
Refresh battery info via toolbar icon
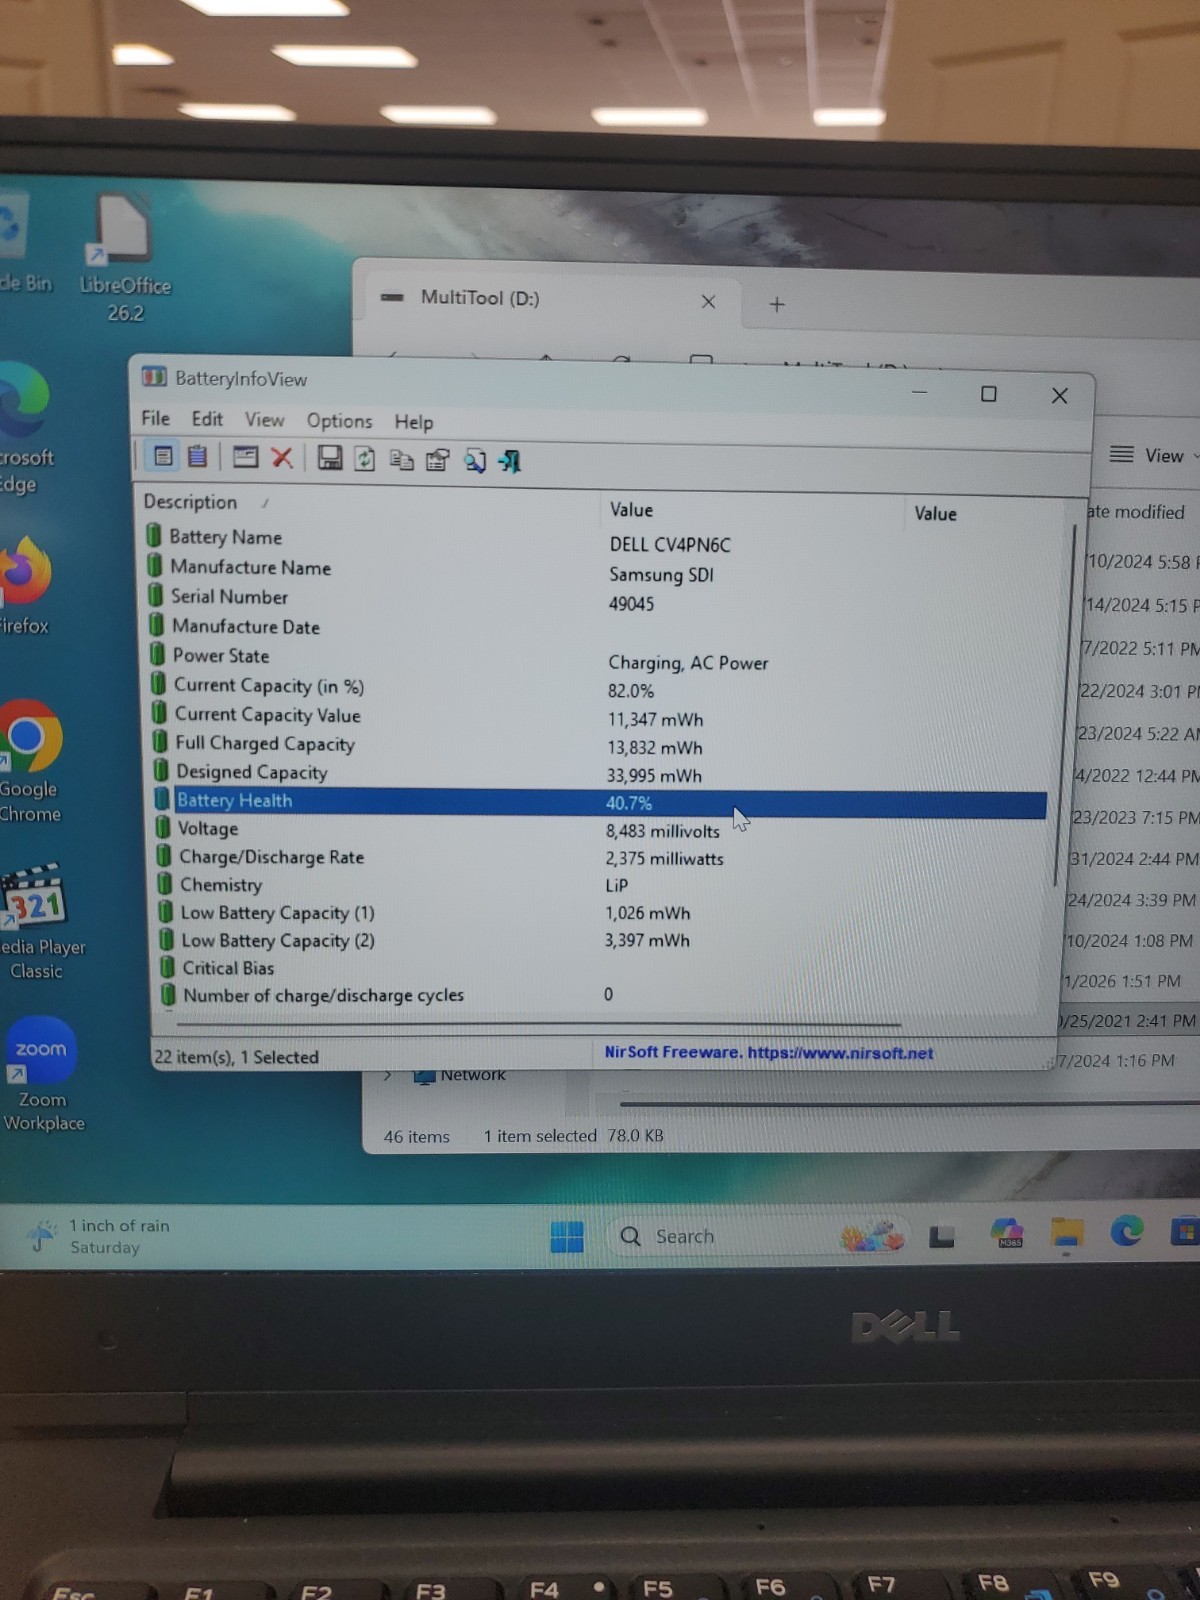point(365,459)
